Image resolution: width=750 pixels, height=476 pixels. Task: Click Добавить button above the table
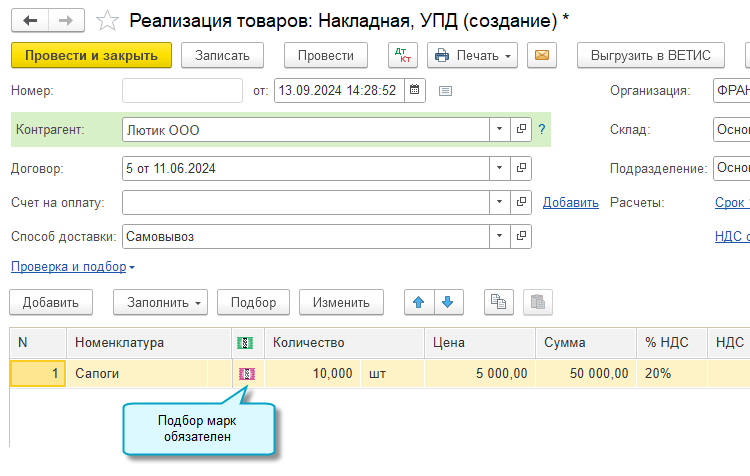pyautogui.click(x=51, y=302)
